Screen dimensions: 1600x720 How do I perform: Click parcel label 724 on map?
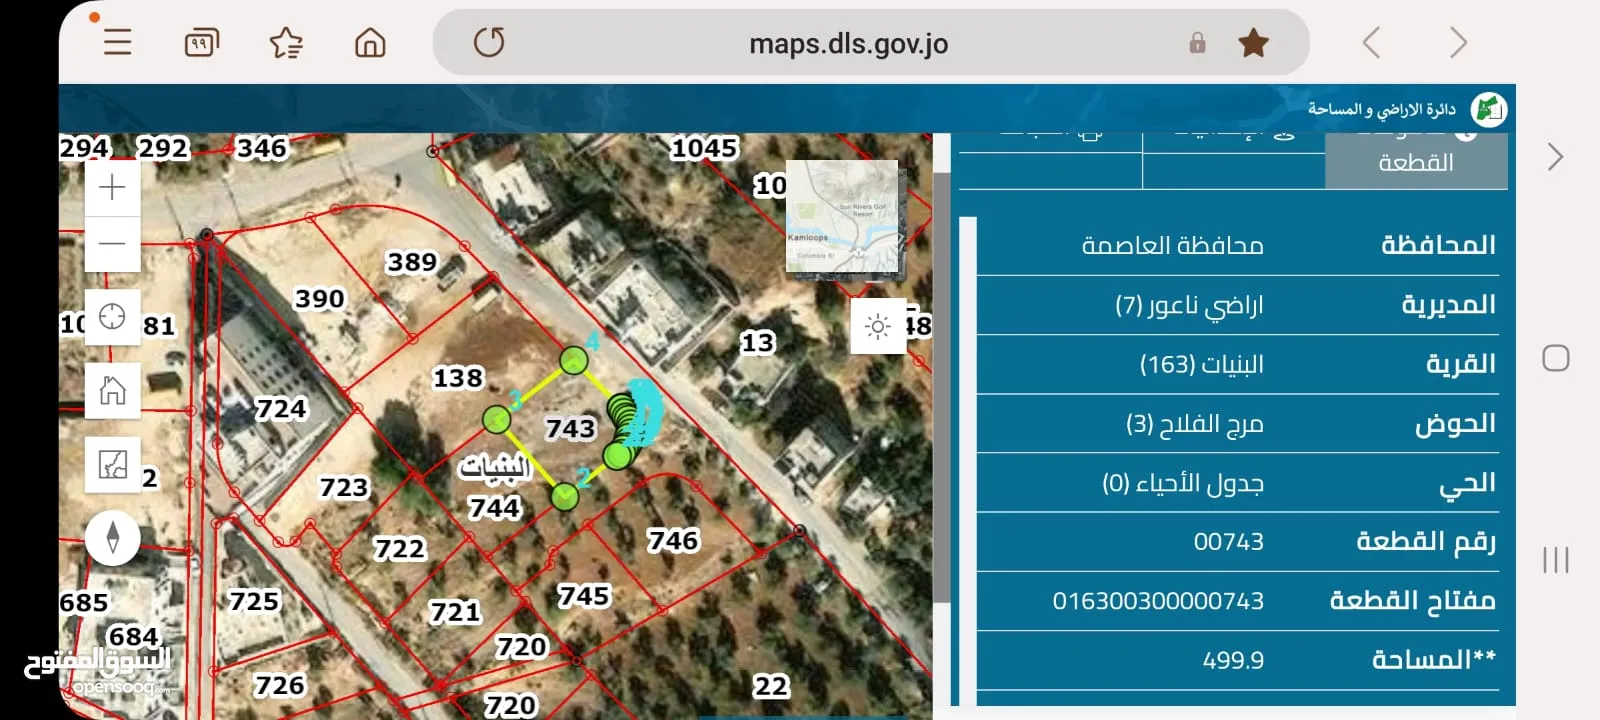coord(281,409)
